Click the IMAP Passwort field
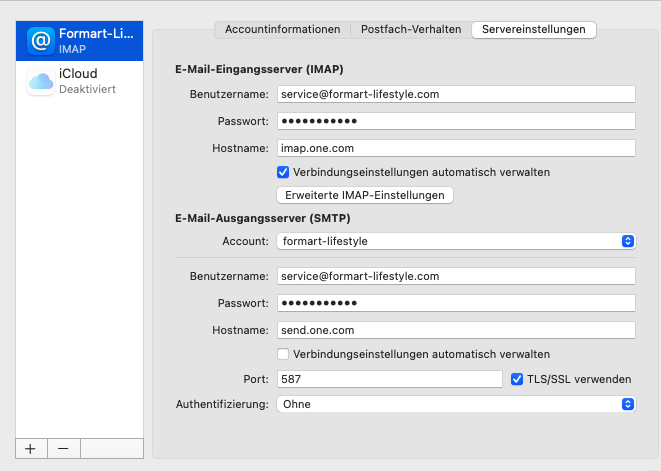 pyautogui.click(x=455, y=121)
